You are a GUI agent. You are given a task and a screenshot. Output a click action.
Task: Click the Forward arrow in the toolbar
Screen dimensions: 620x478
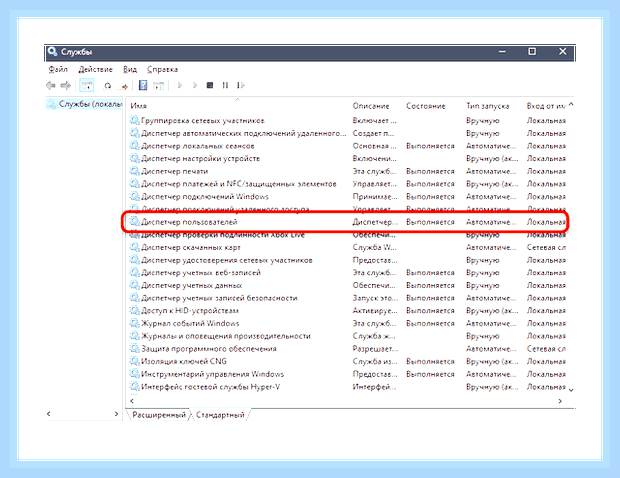65,85
